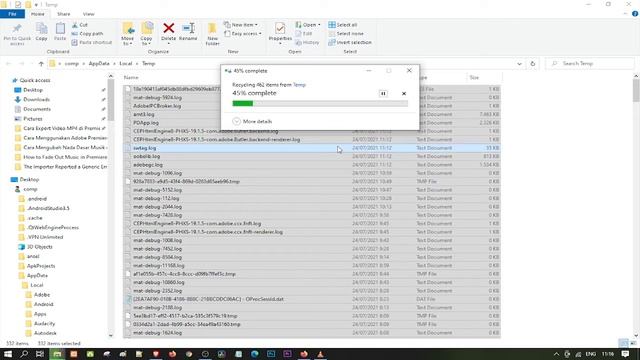
Task: Open the notification center icon
Action: pos(625,354)
